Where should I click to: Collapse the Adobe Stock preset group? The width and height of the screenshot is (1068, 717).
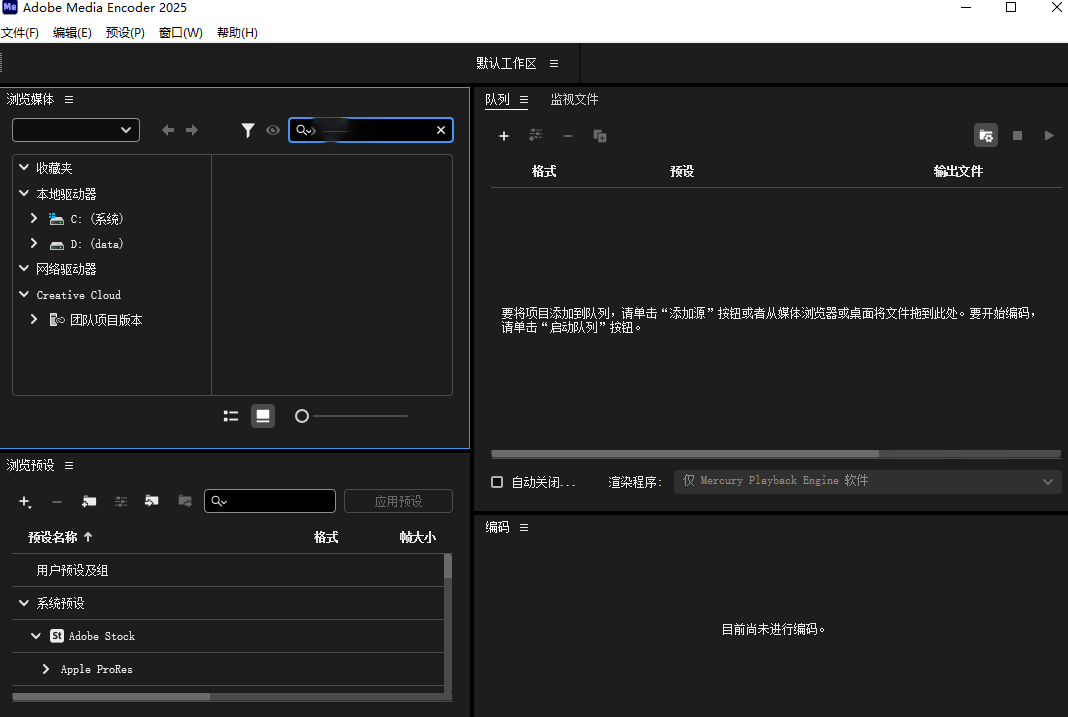coord(36,636)
